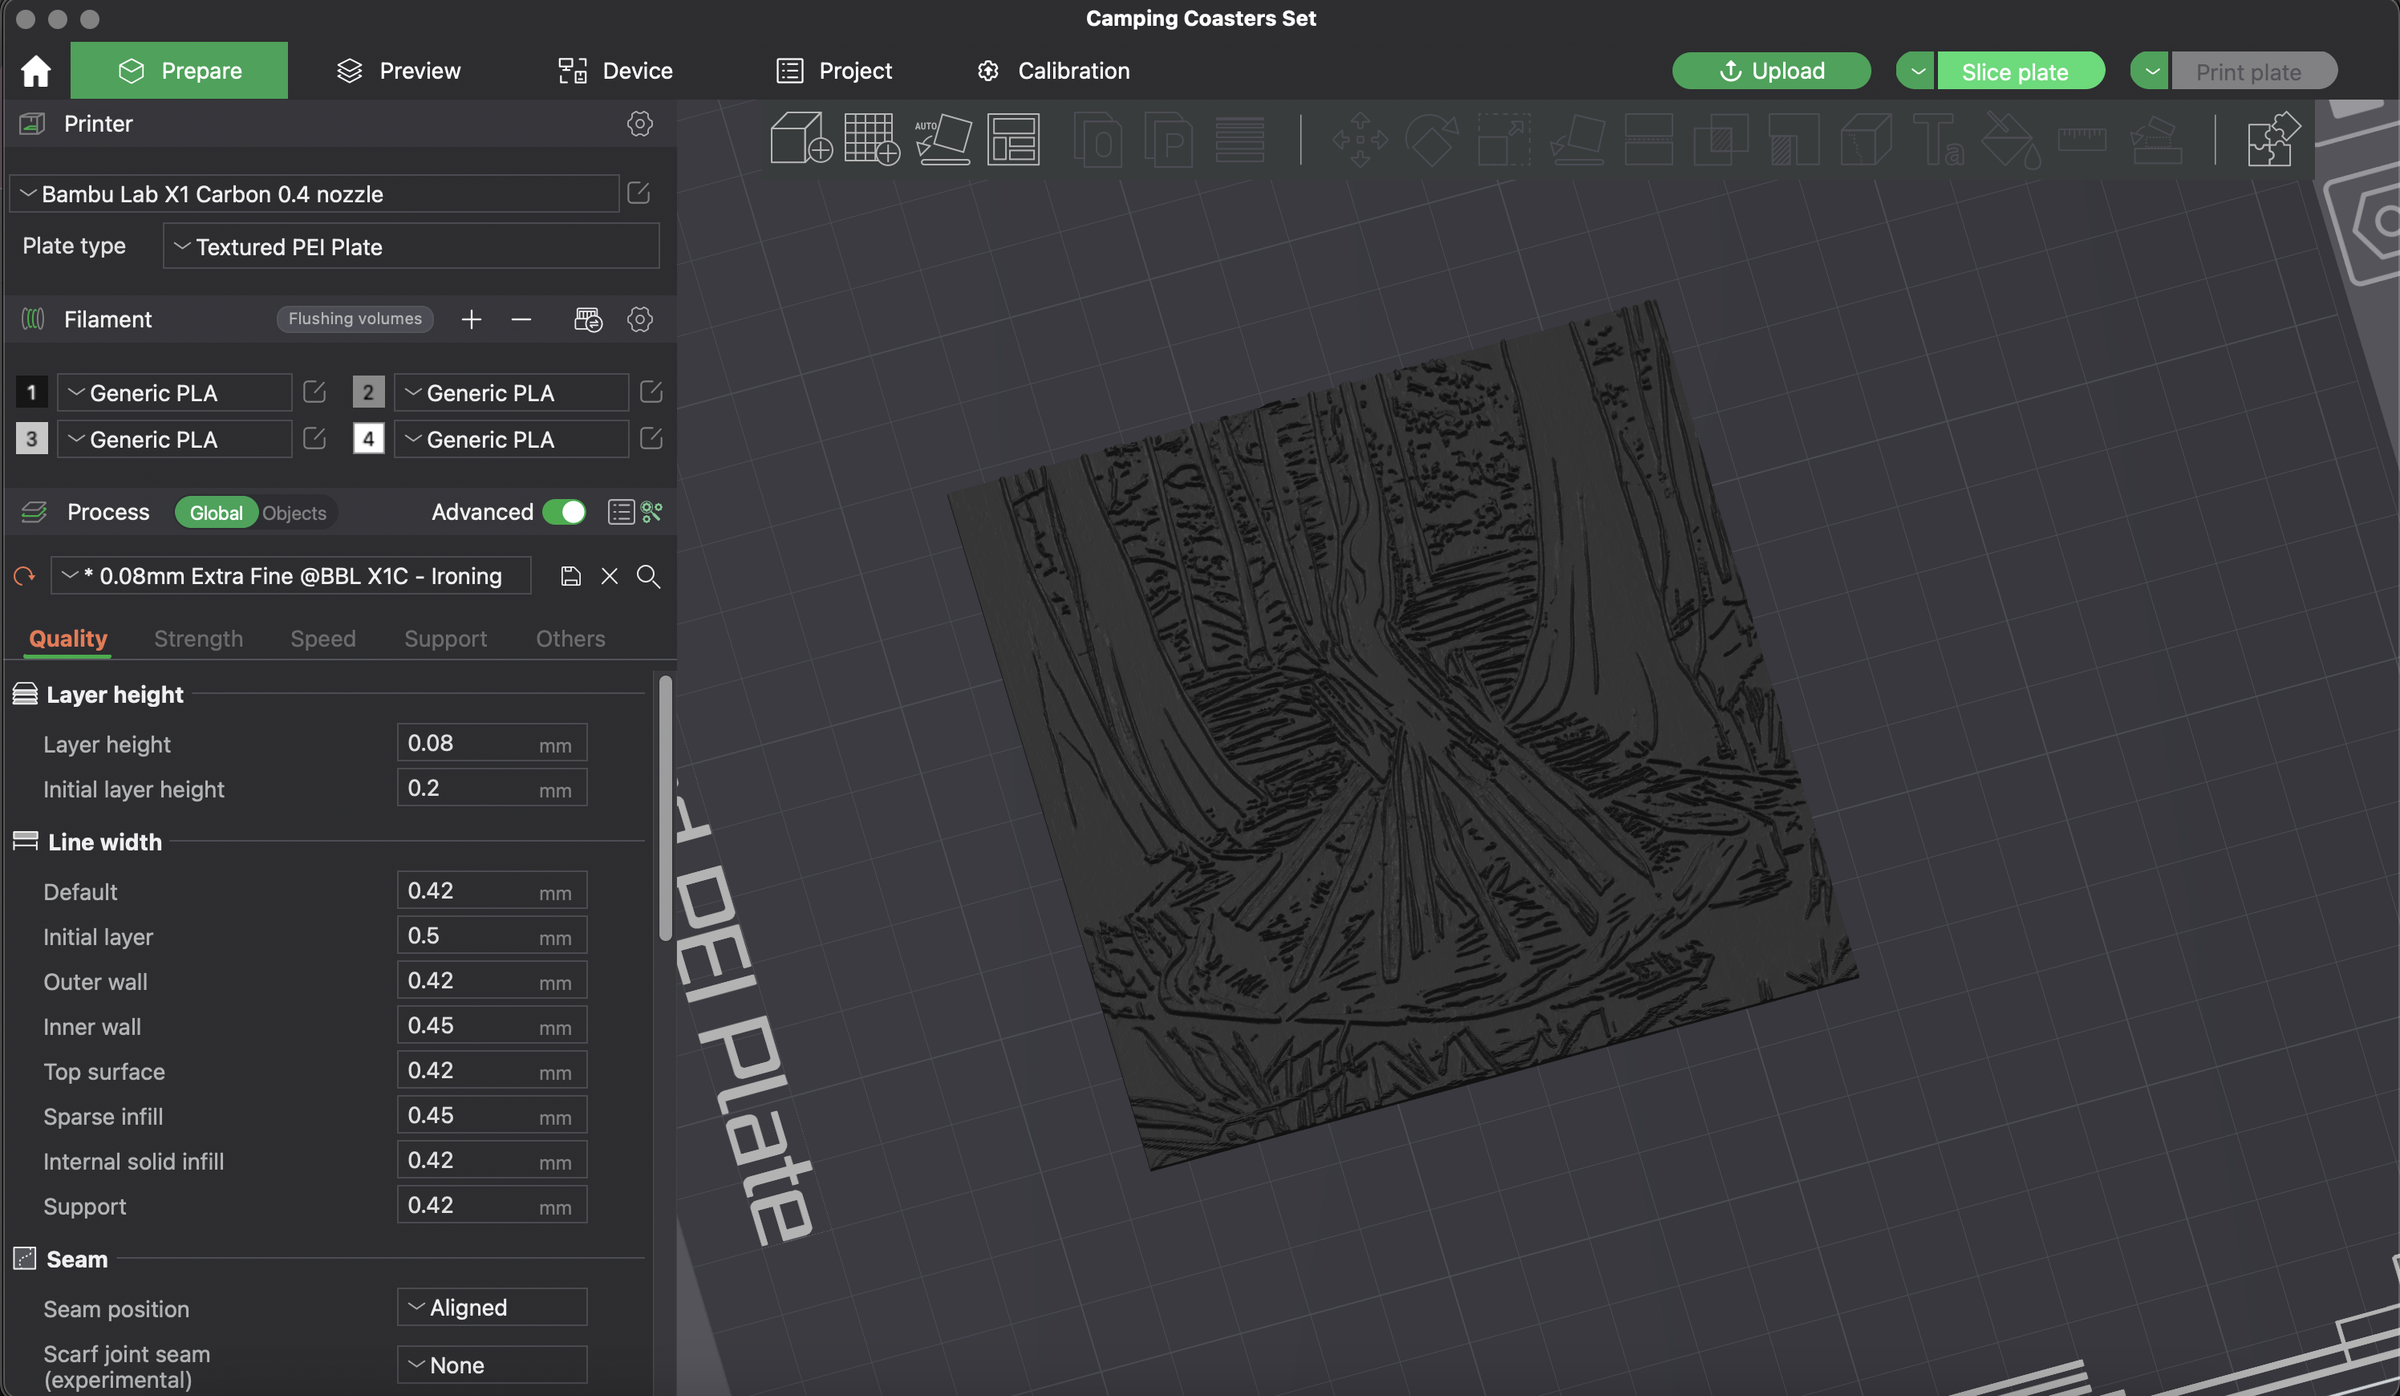Click filament 1 color swatch
This screenshot has height=1396, width=2400.
(31, 392)
